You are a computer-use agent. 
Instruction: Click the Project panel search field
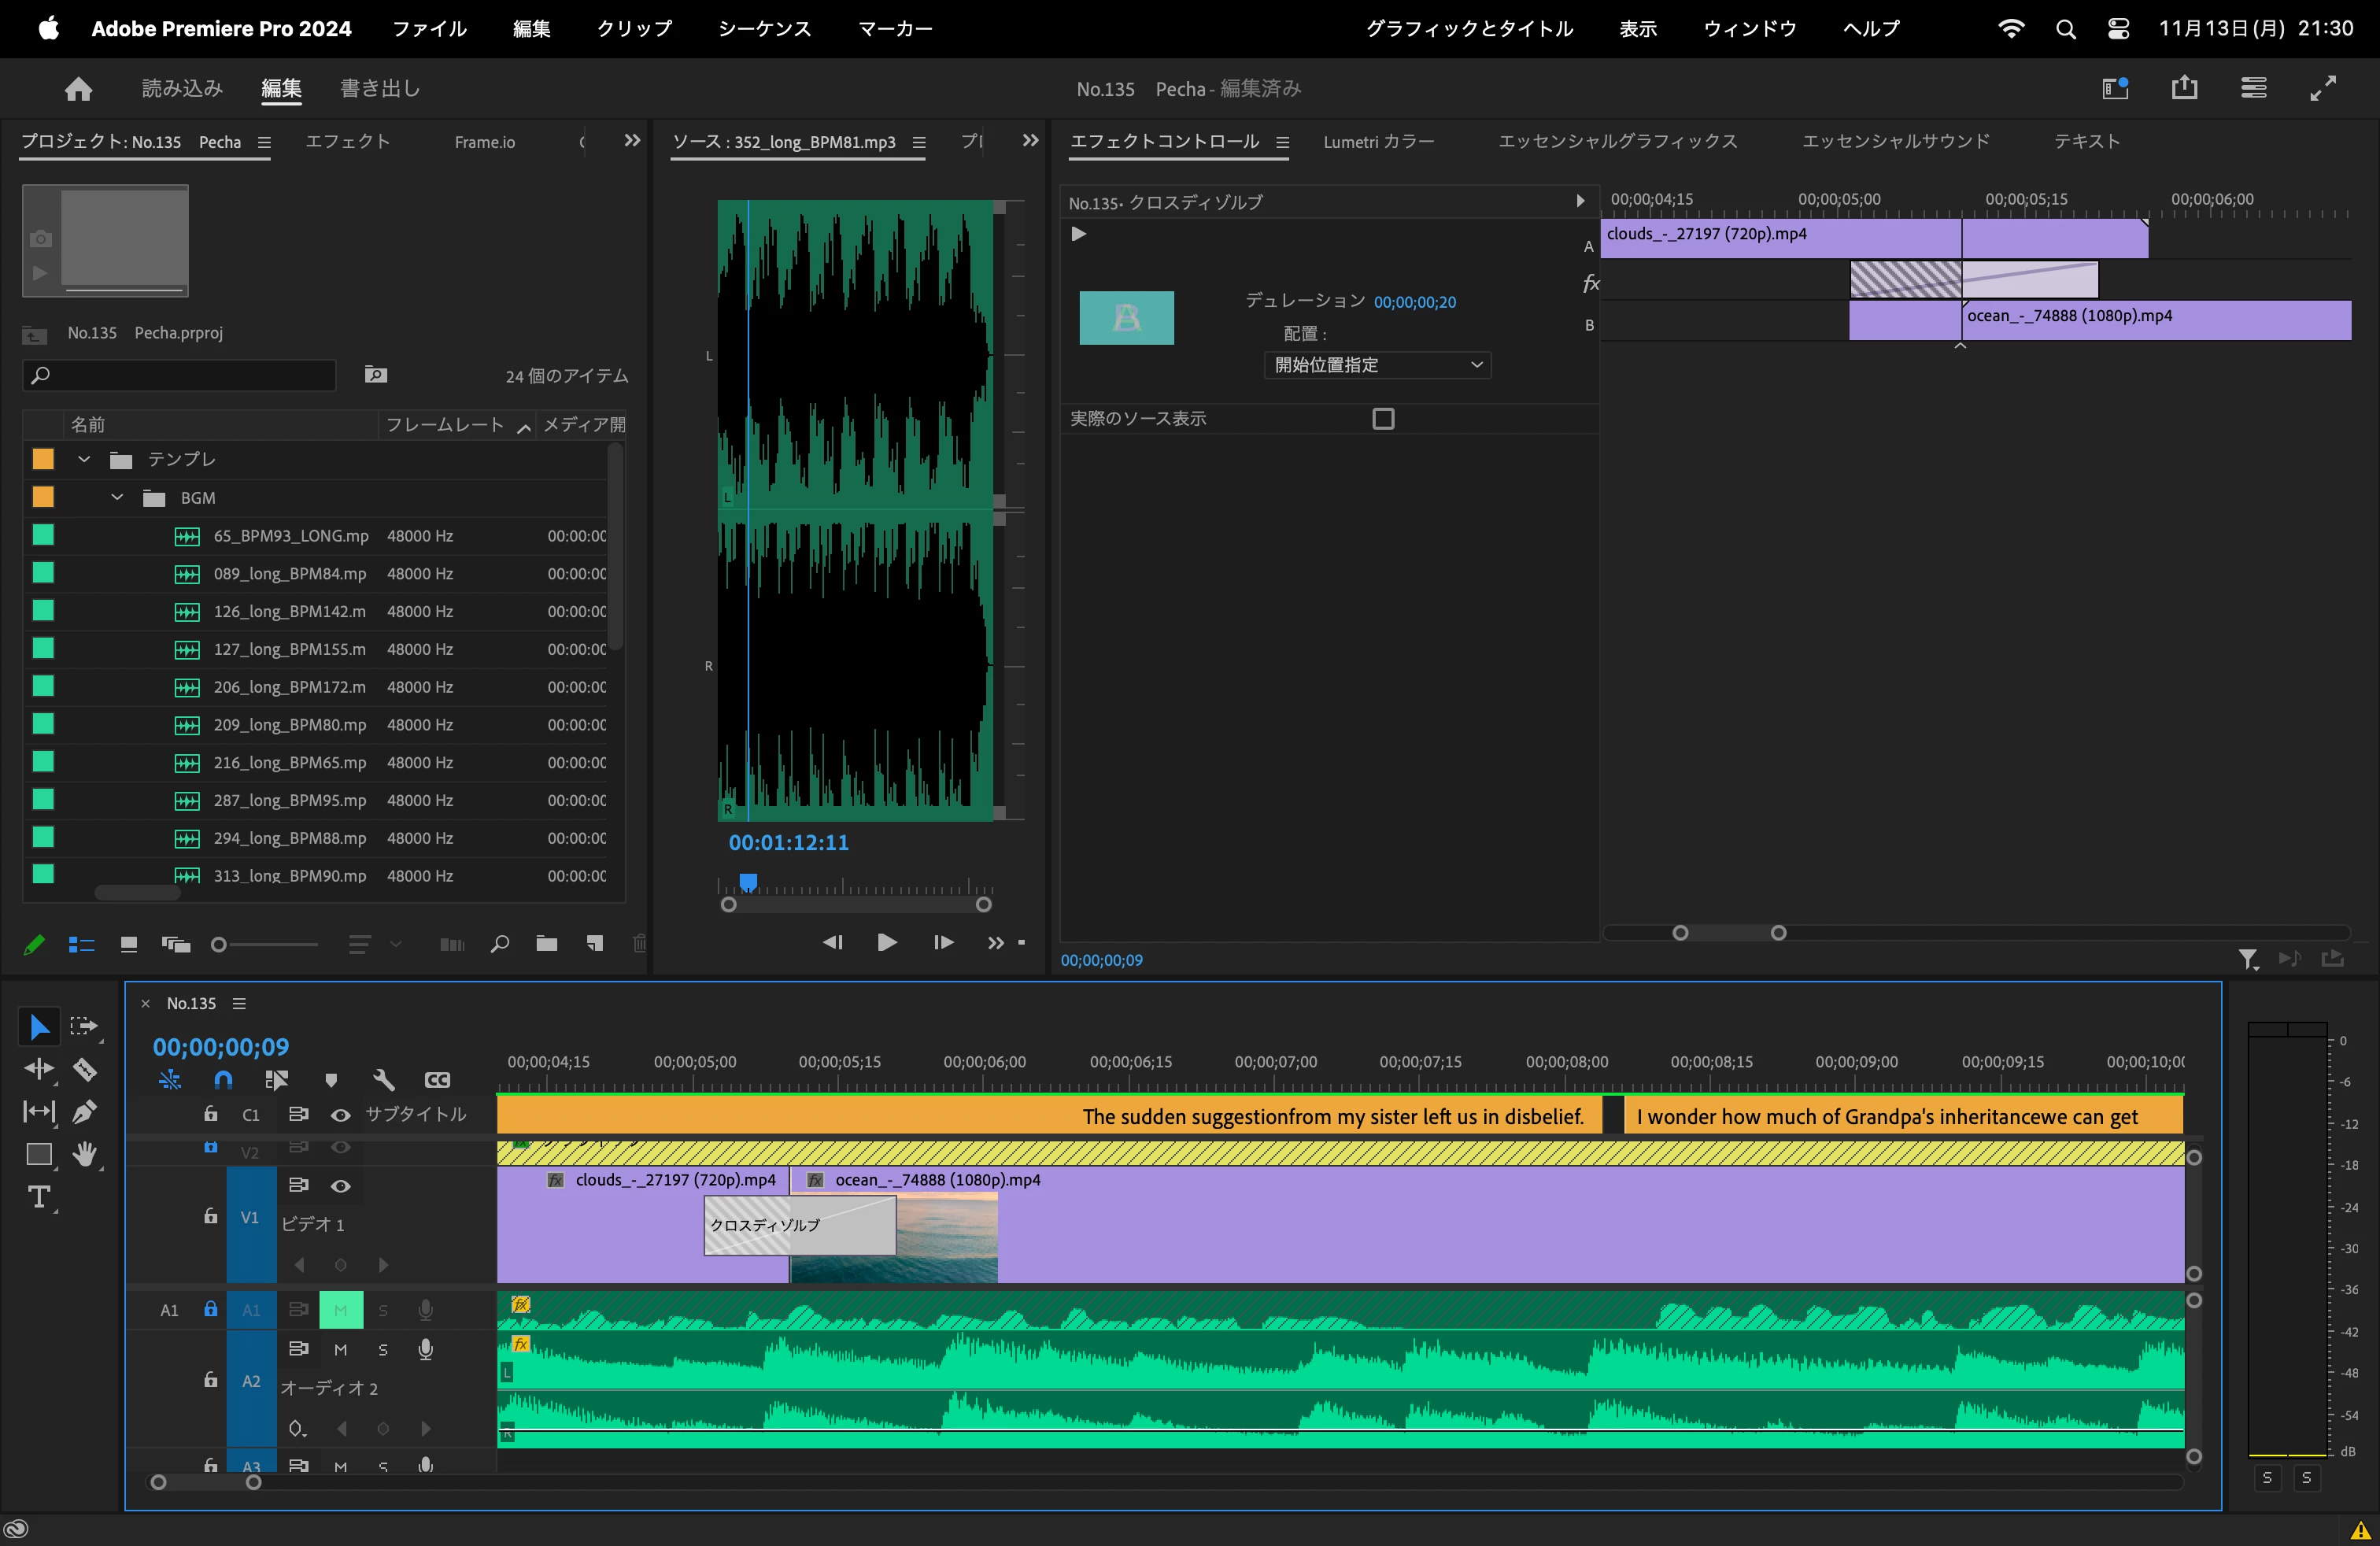click(180, 375)
